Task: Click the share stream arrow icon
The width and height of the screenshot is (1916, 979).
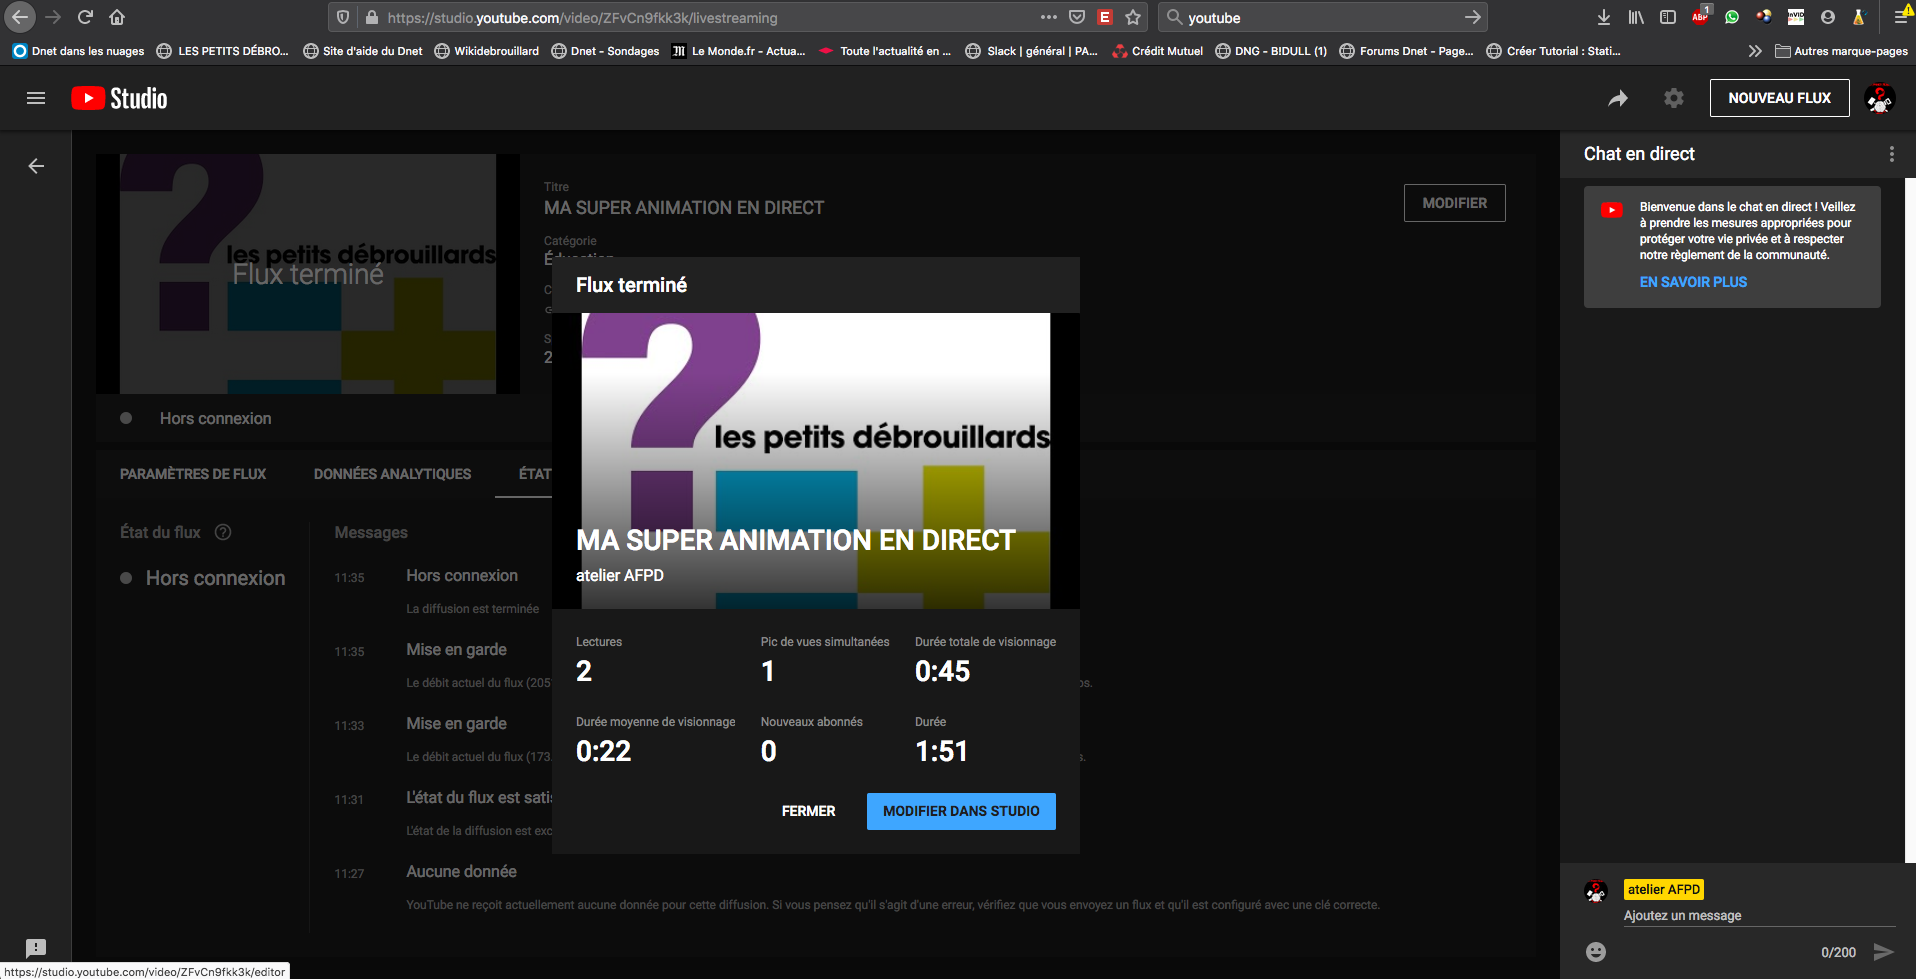Action: [1617, 98]
